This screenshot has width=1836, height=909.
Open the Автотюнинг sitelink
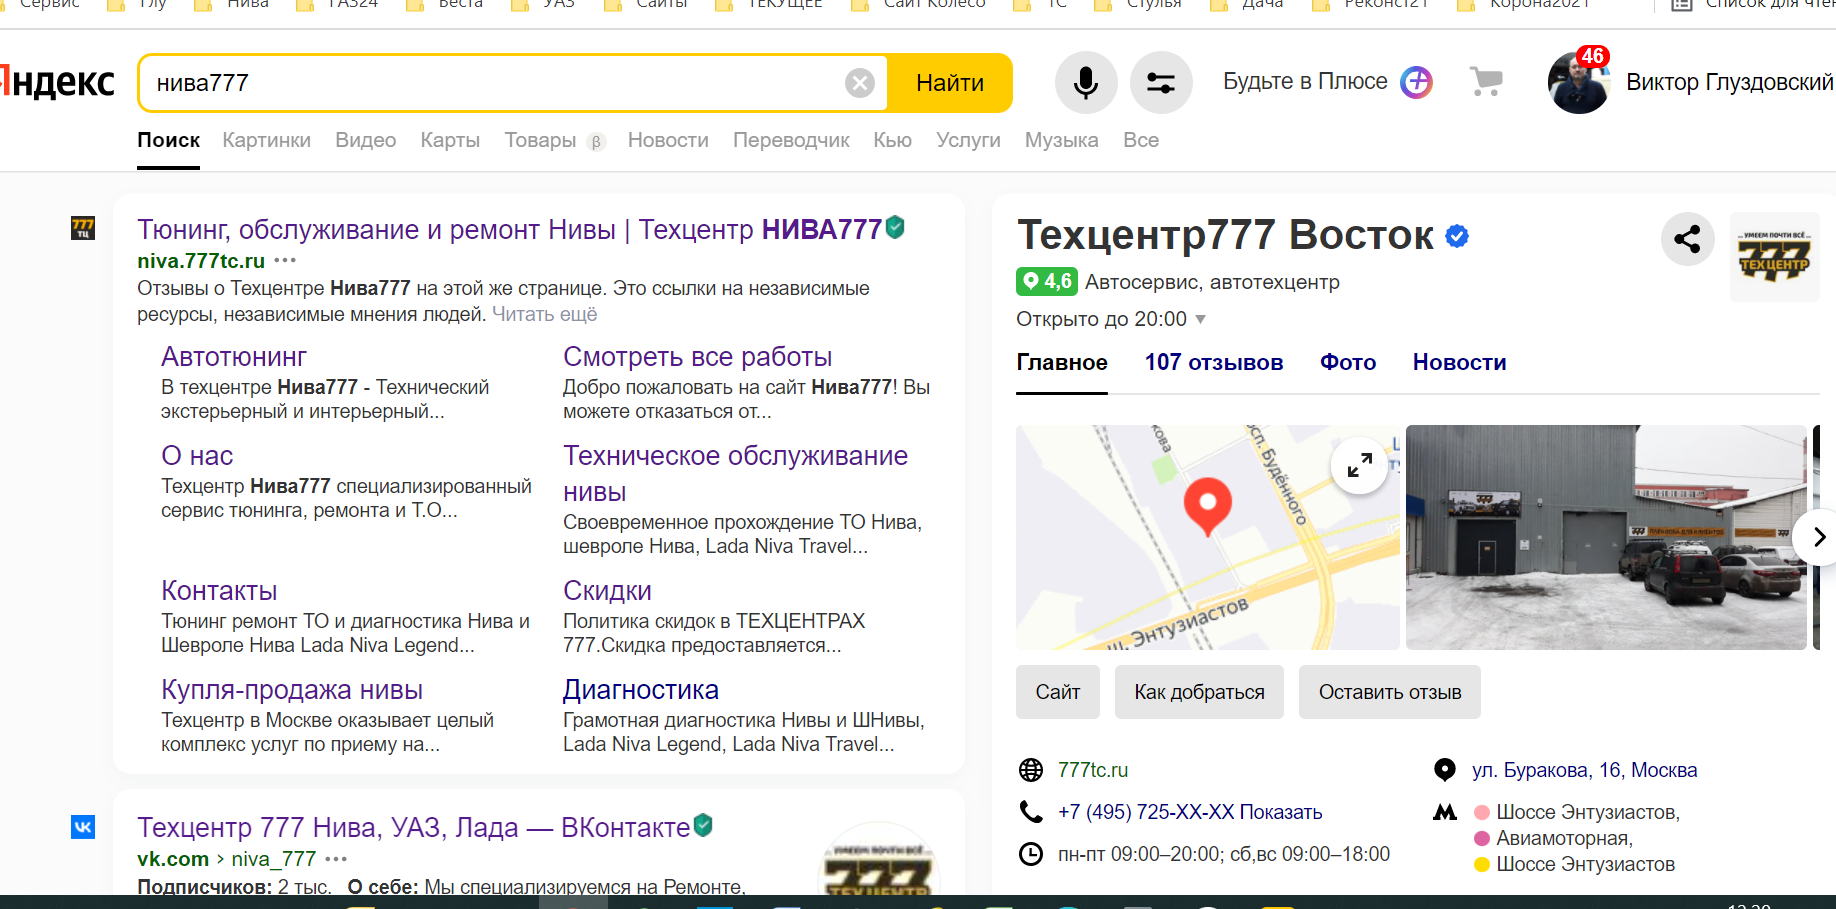coord(234,357)
